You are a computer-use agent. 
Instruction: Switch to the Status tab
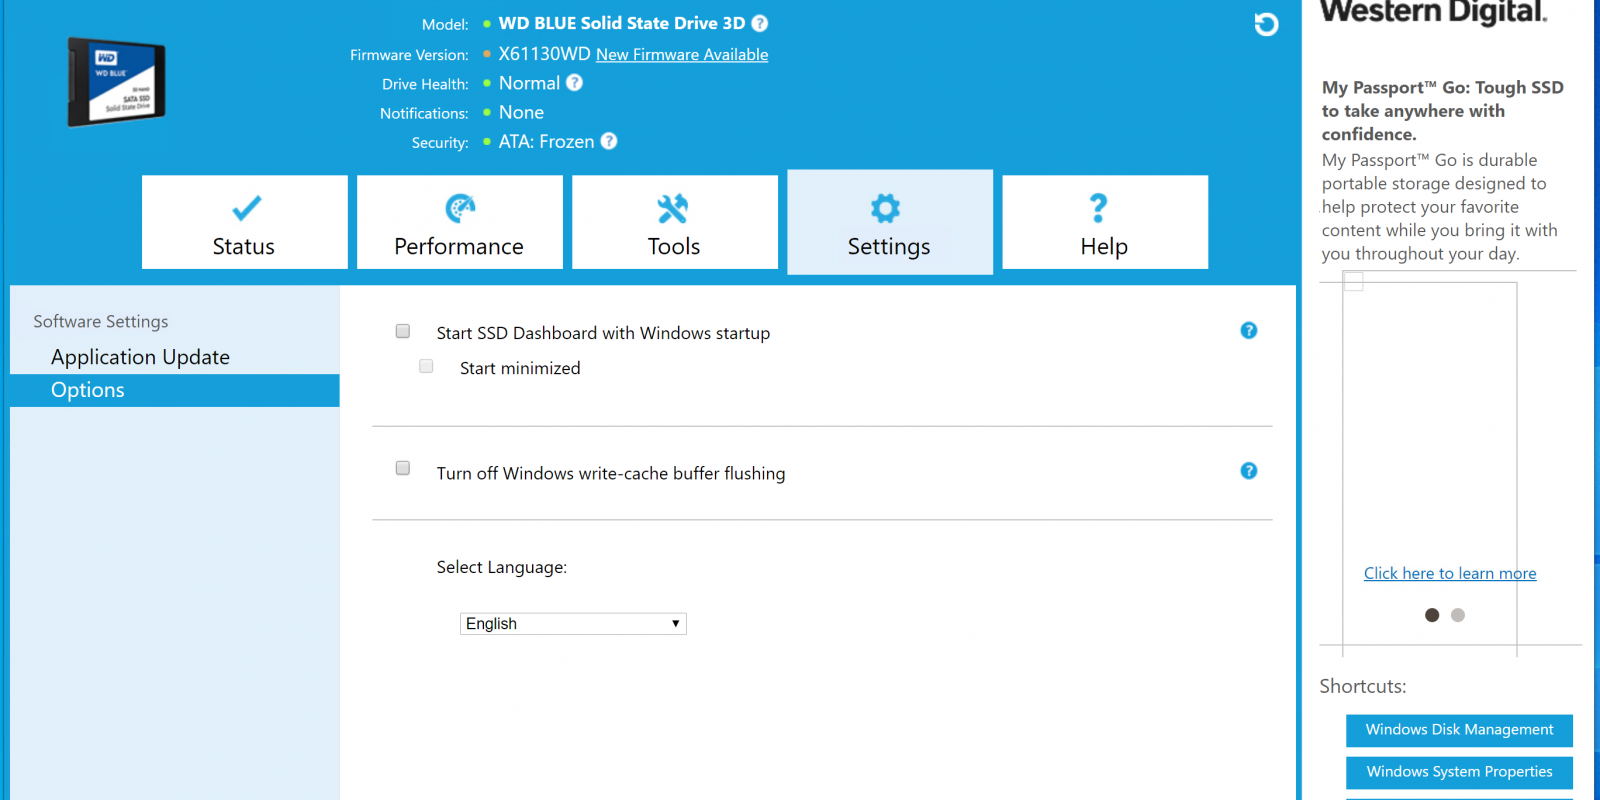tap(245, 222)
